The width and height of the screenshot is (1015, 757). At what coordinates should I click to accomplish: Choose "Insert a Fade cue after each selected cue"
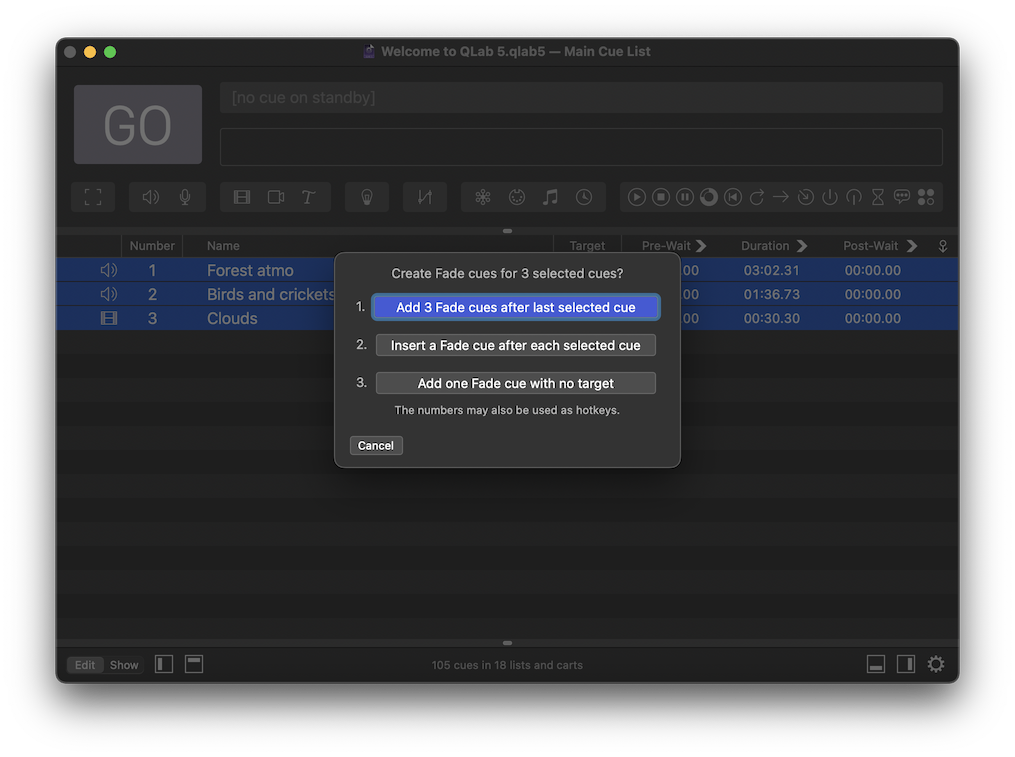click(x=515, y=344)
